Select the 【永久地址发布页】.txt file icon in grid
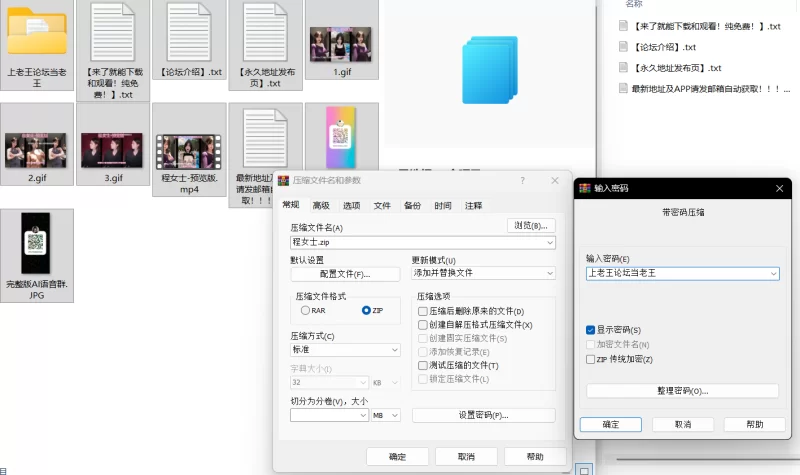This screenshot has height=475, width=800. coord(266,32)
